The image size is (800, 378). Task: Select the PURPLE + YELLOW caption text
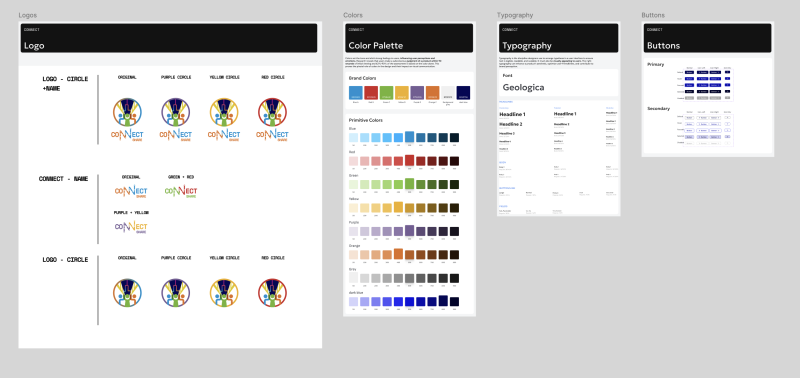[x=131, y=212]
